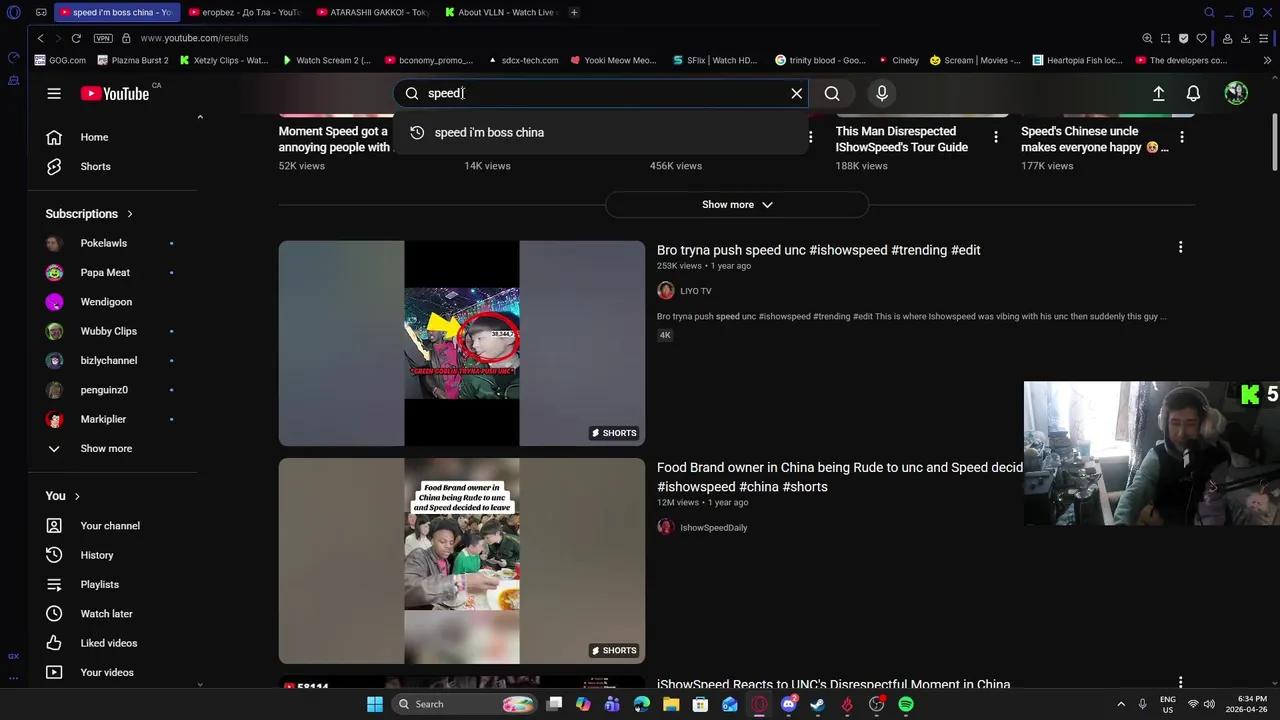Open Bro tryna push speed unc title
This screenshot has width=1280, height=720.
[x=818, y=250]
